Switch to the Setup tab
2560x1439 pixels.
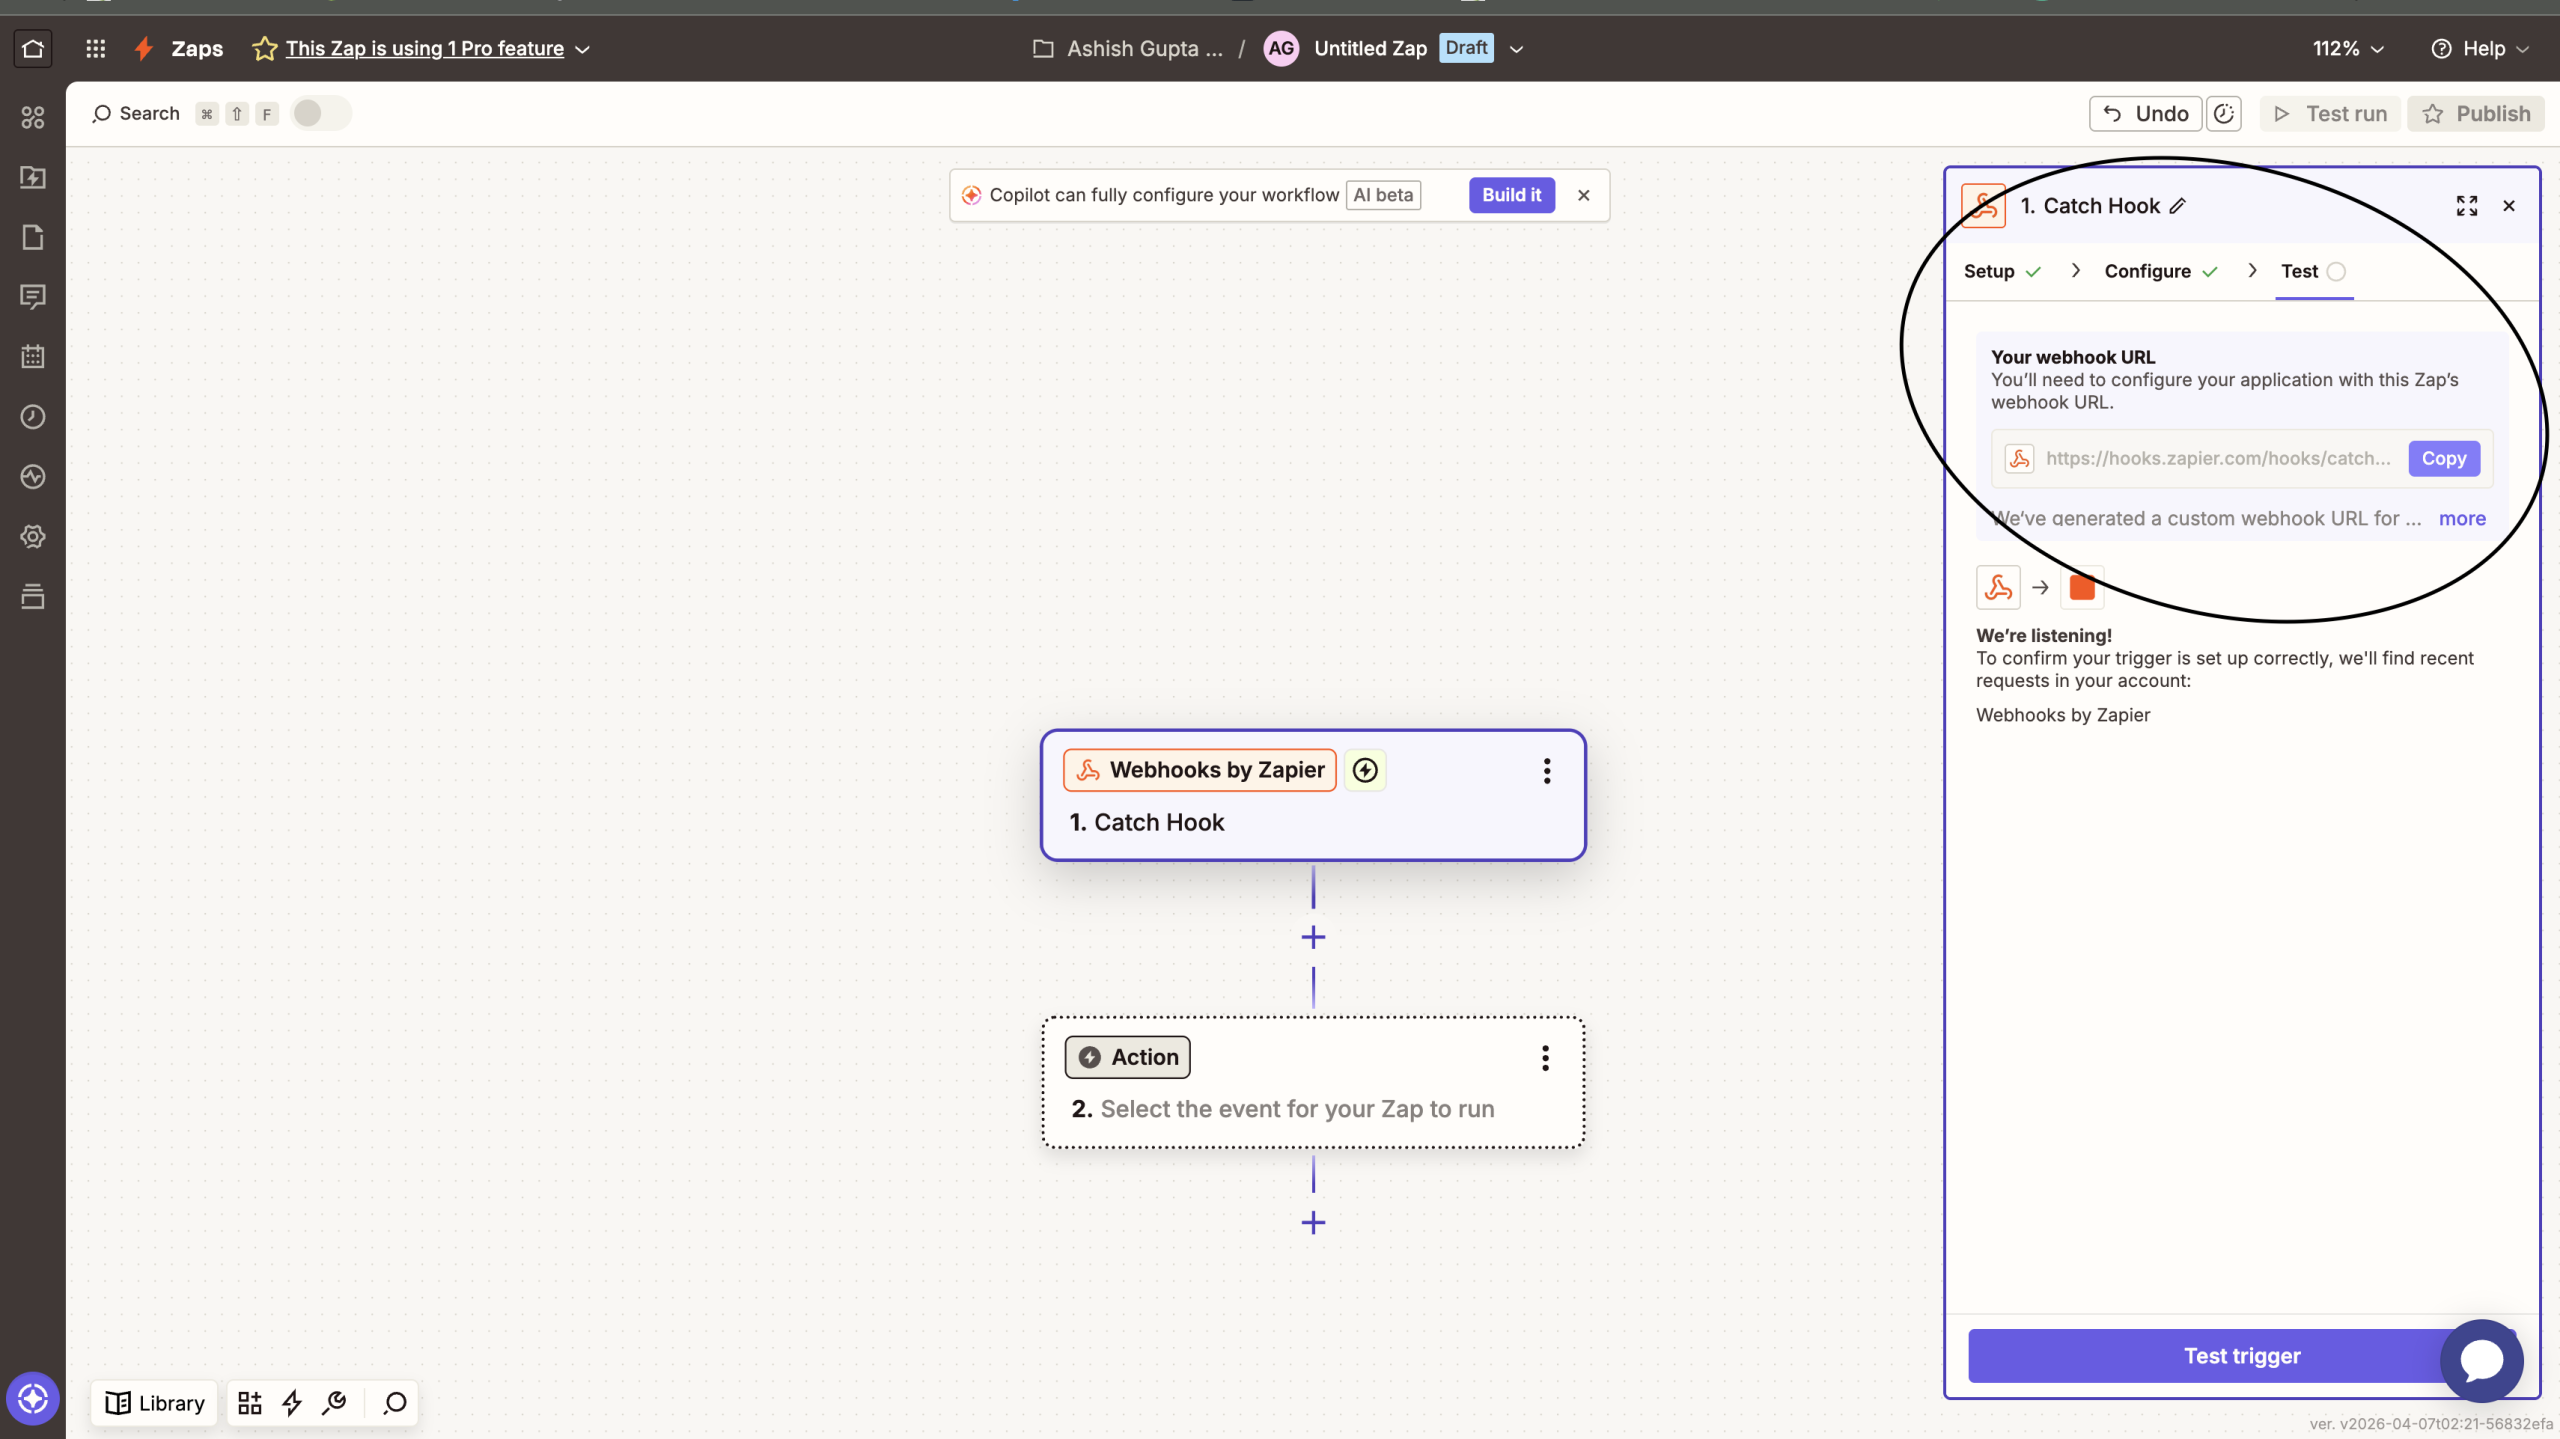(1990, 271)
